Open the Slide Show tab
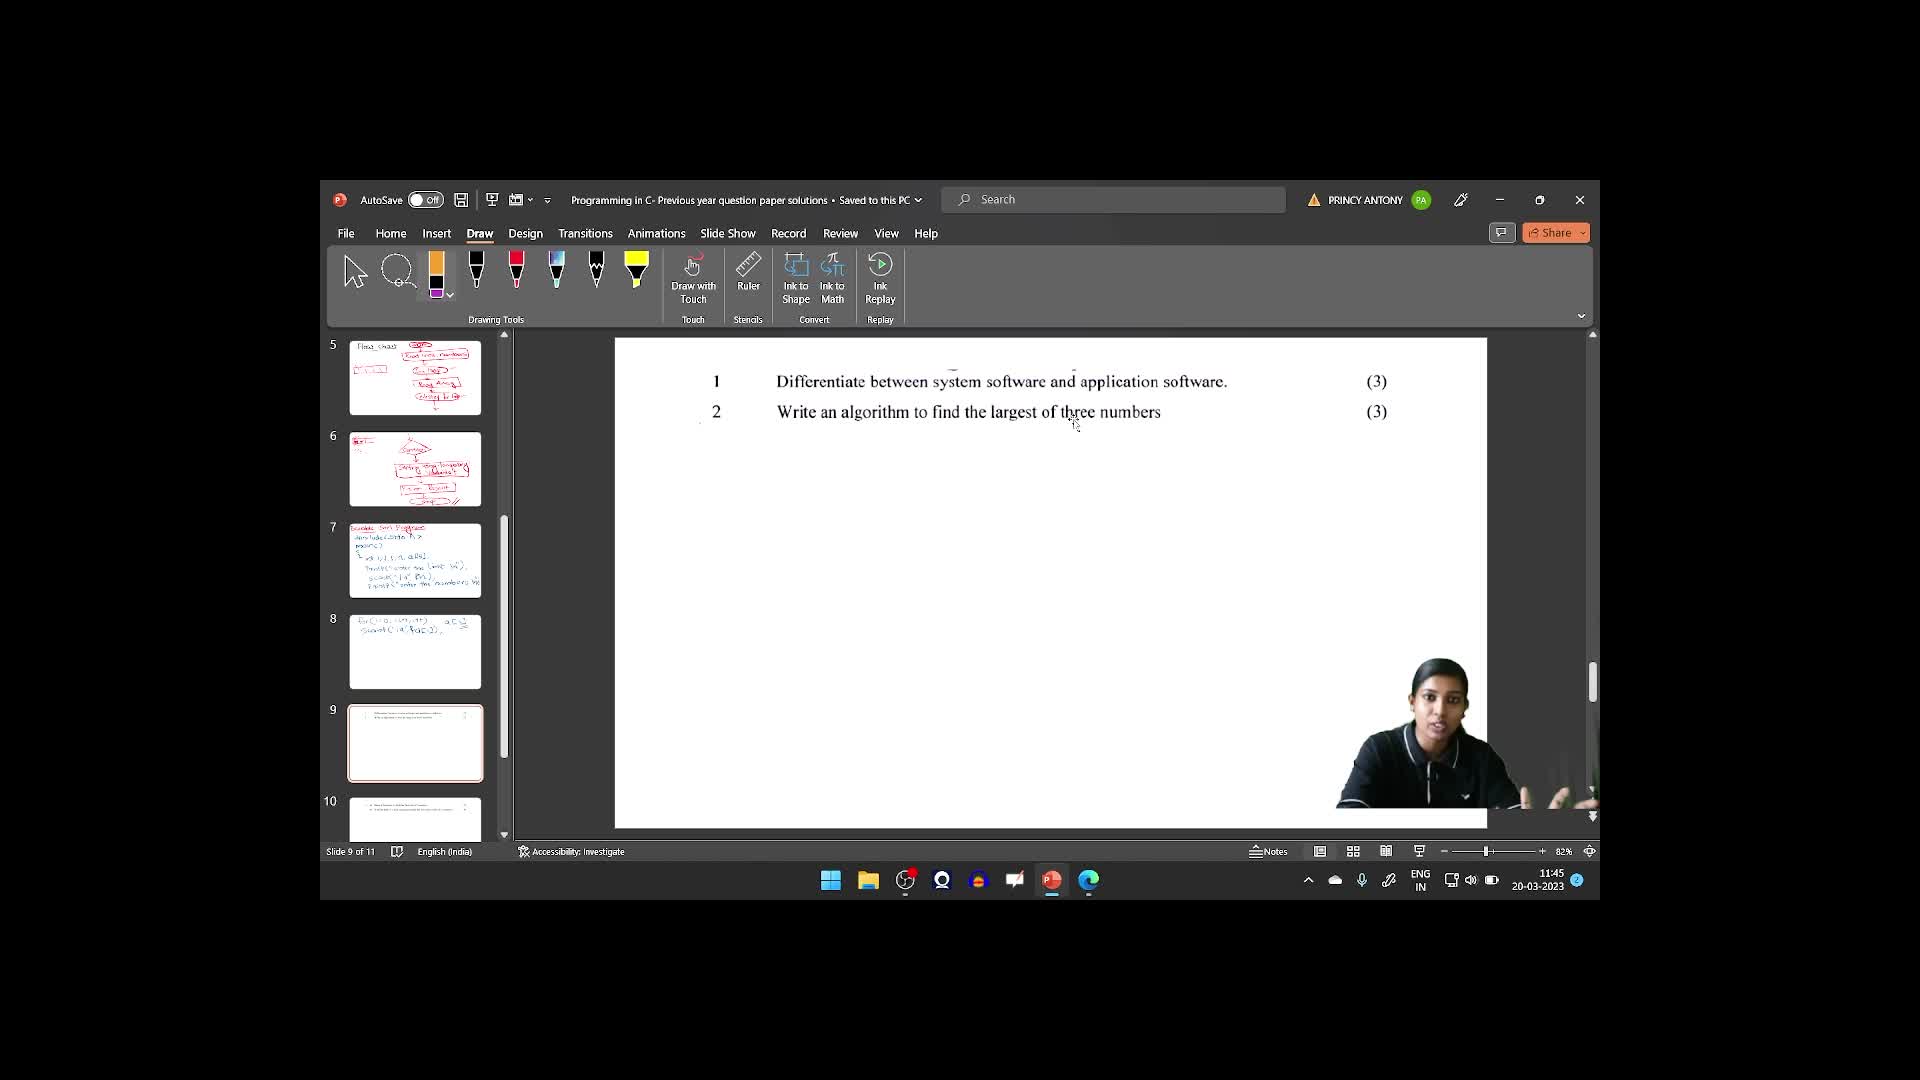1920x1080 pixels. pyautogui.click(x=727, y=233)
